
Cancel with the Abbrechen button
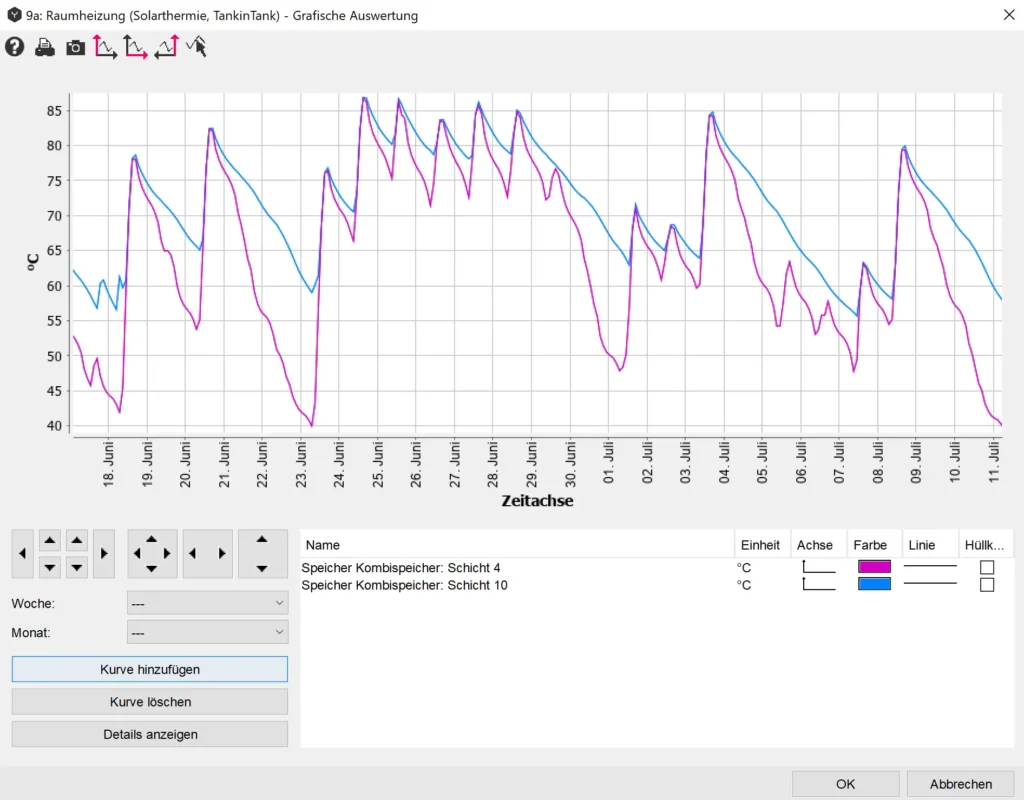tap(961, 784)
